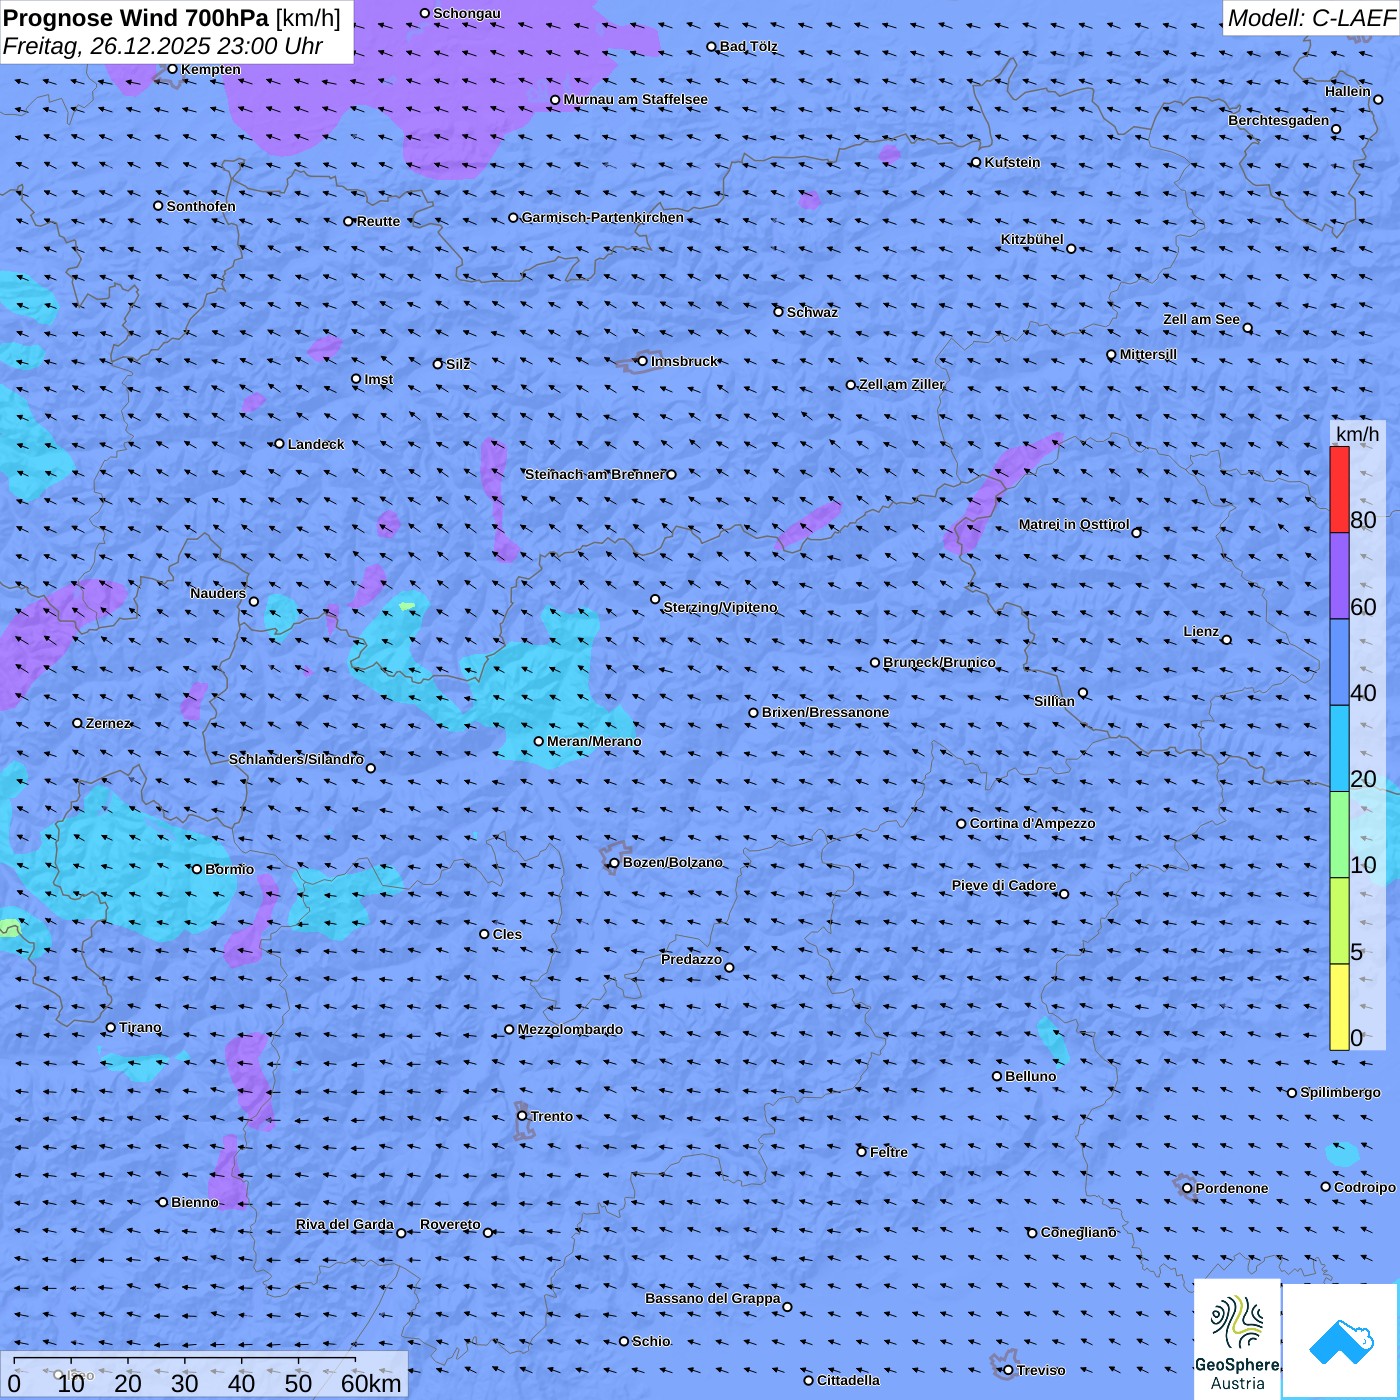Click the 'Prognose Wind 700hPa' title

tap(136, 17)
